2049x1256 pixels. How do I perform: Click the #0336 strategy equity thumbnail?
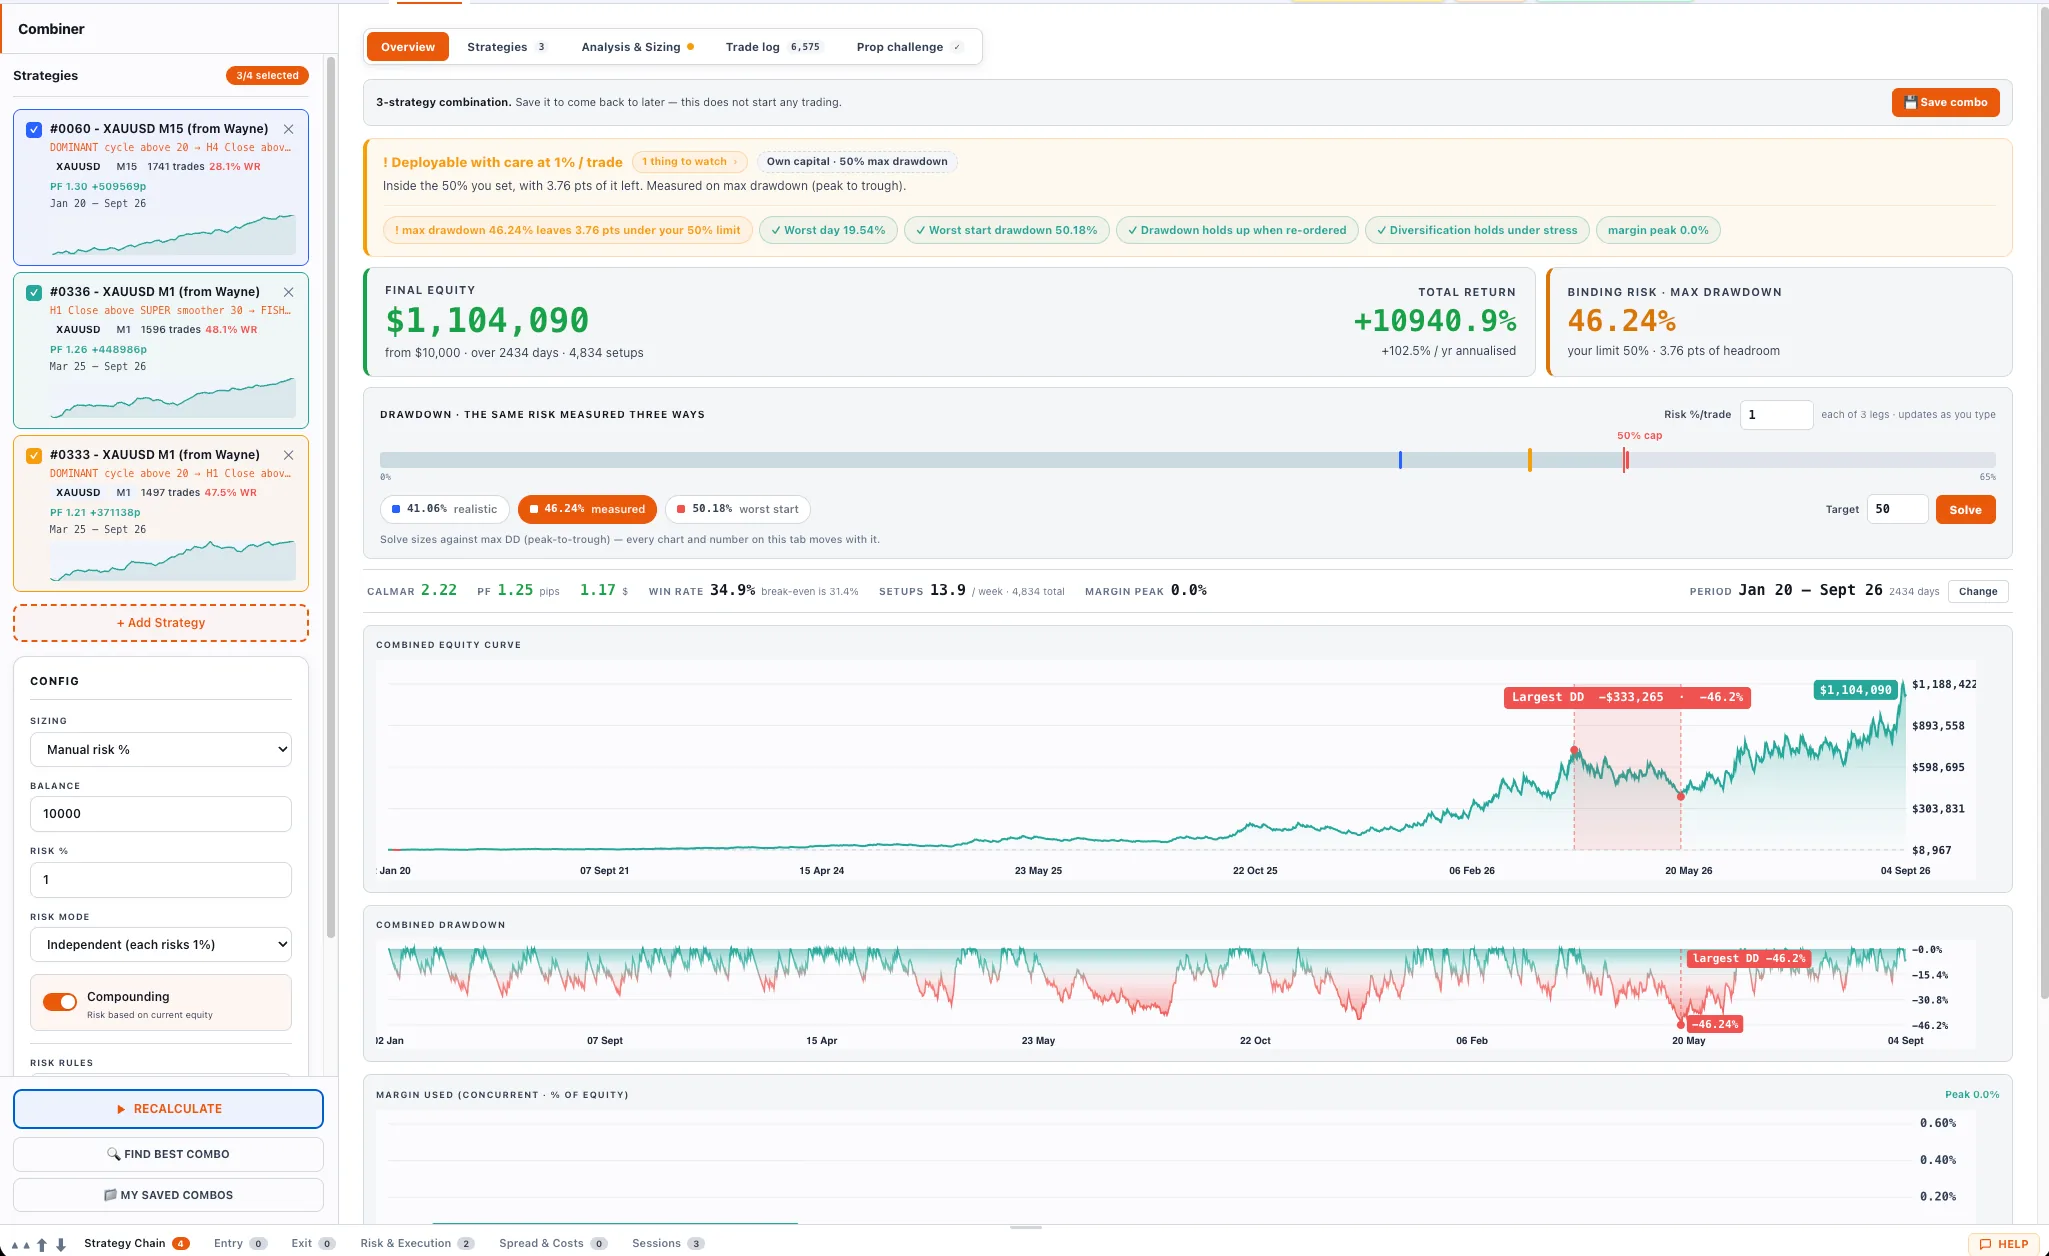tap(173, 398)
